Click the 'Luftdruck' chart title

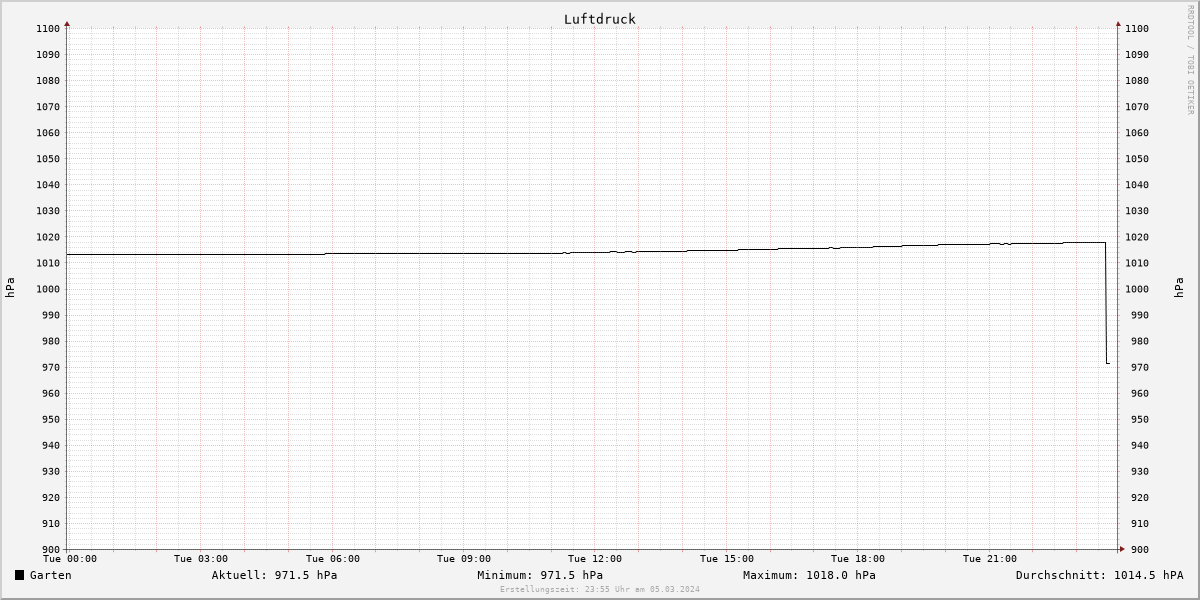coord(600,19)
